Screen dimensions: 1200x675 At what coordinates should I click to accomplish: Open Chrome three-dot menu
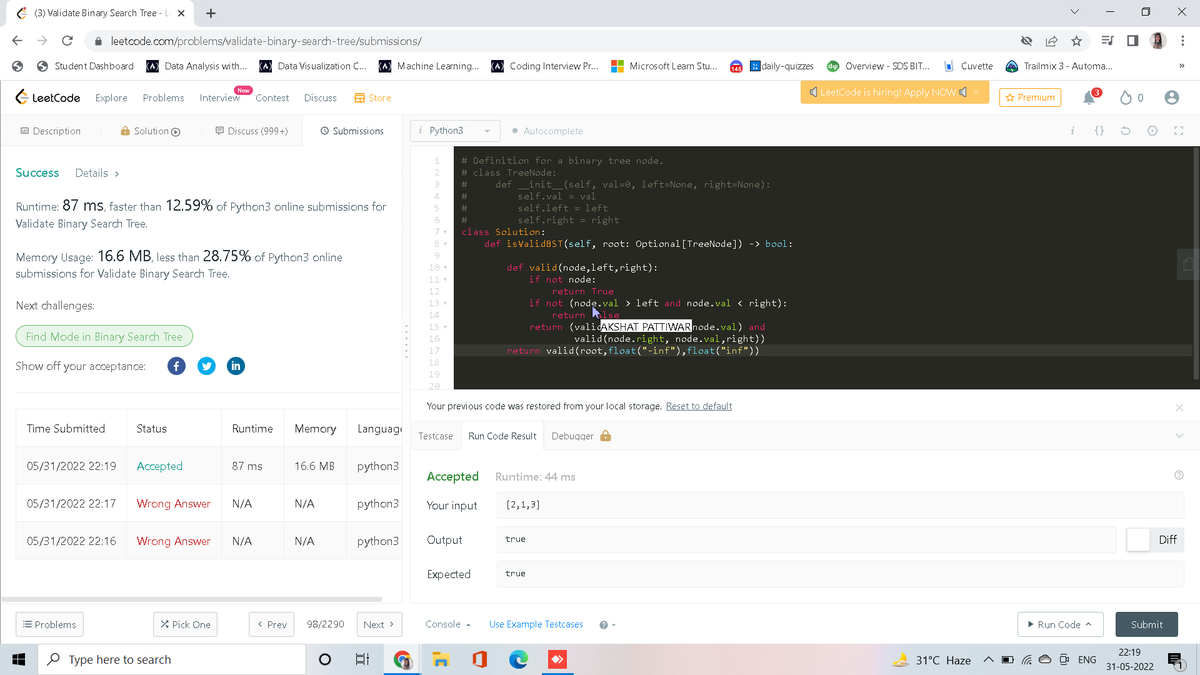(x=1183, y=41)
